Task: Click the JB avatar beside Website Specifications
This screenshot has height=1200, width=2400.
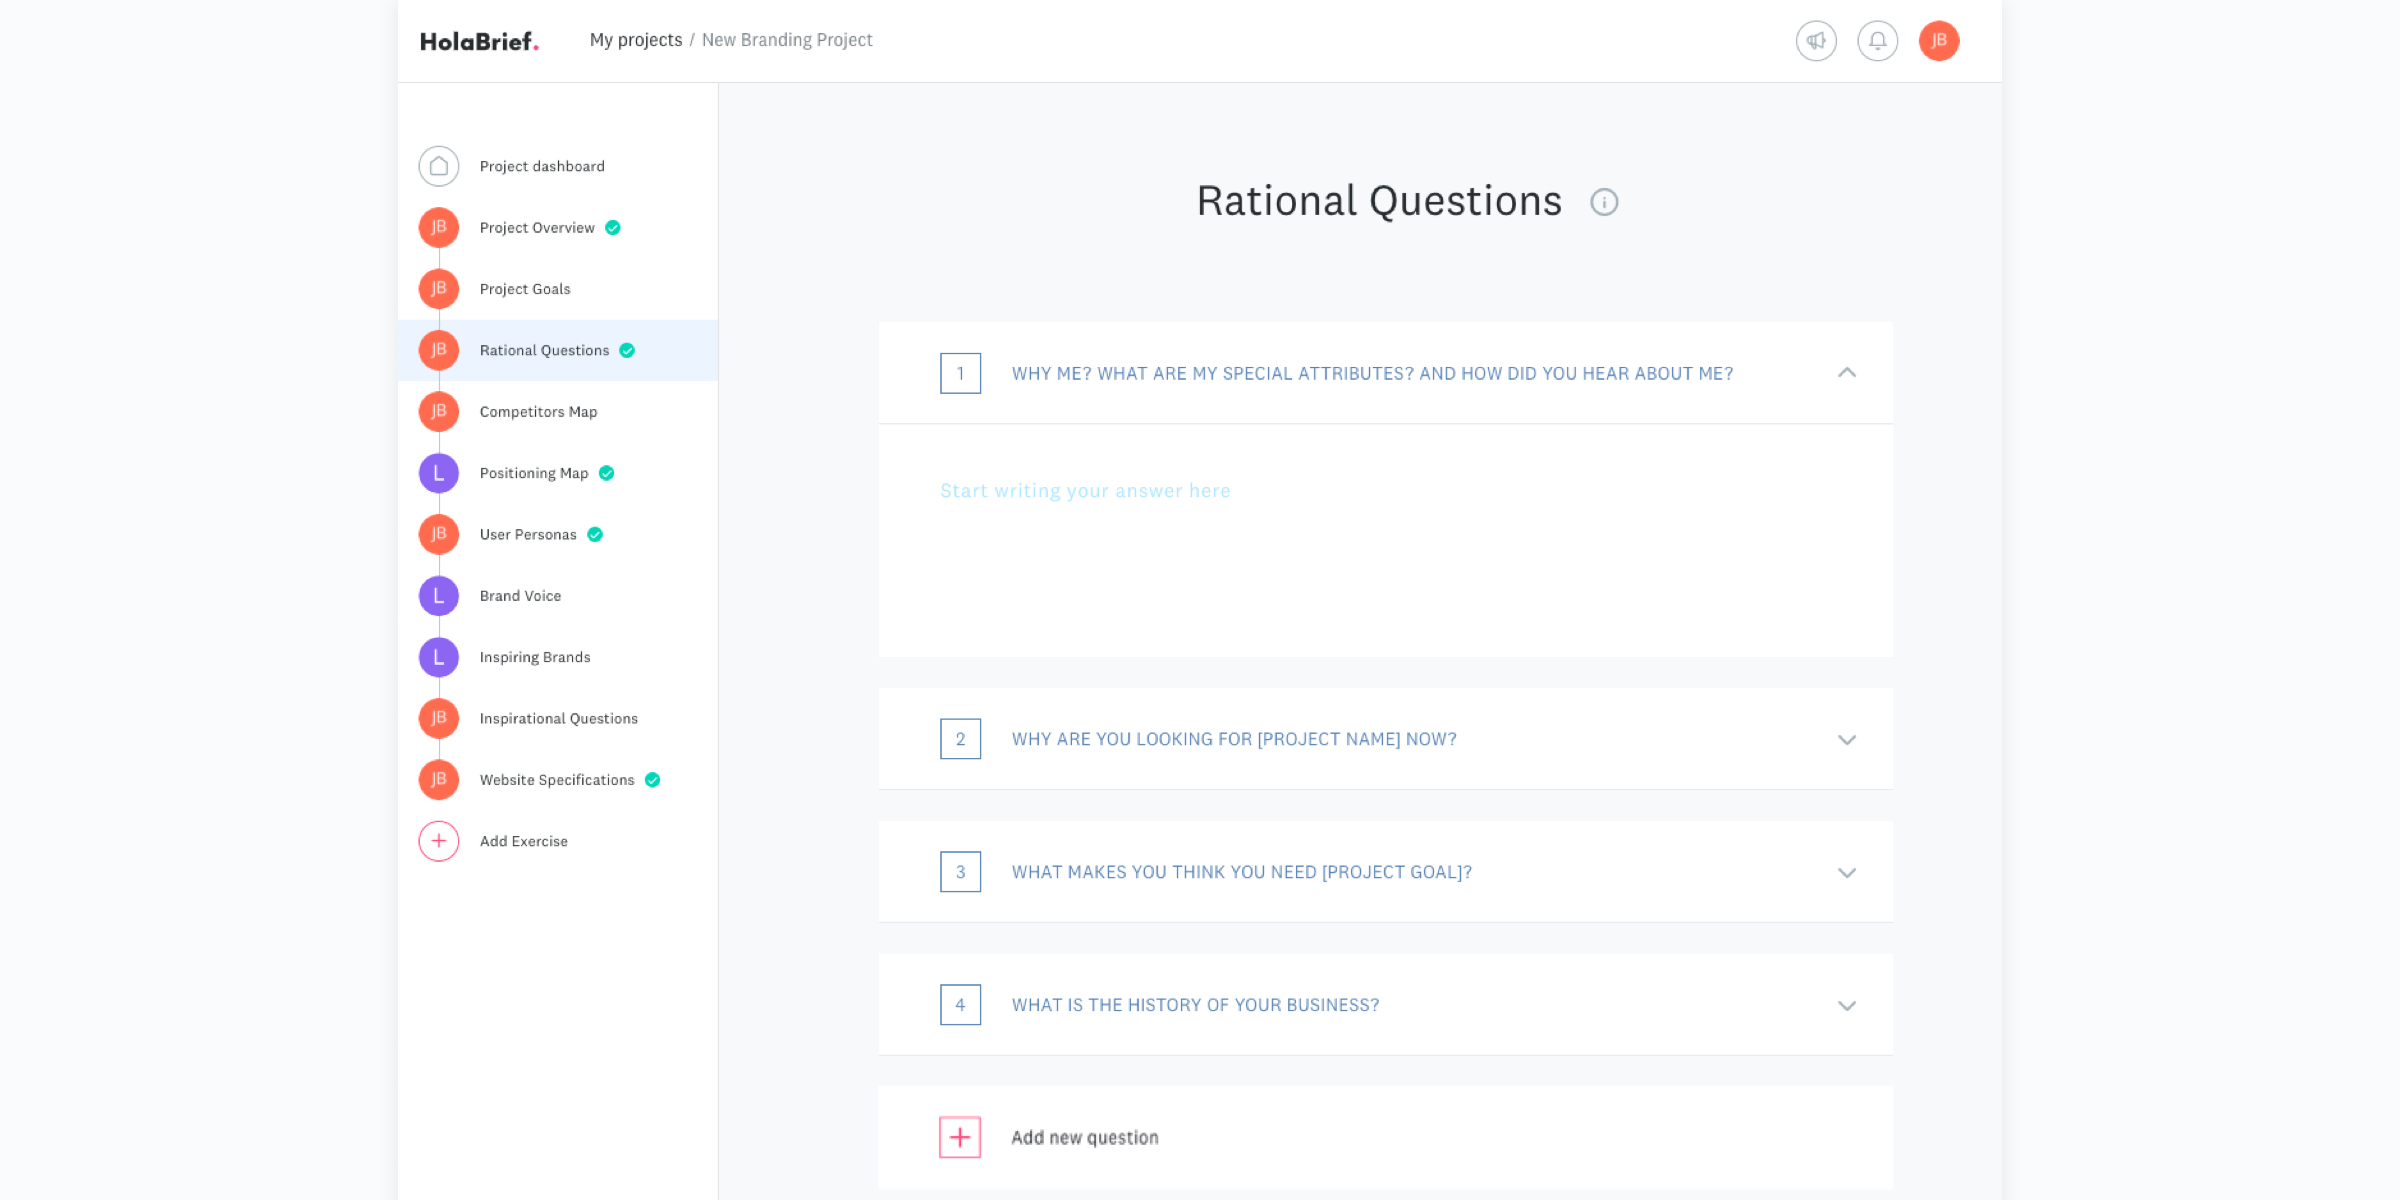Action: 439,780
